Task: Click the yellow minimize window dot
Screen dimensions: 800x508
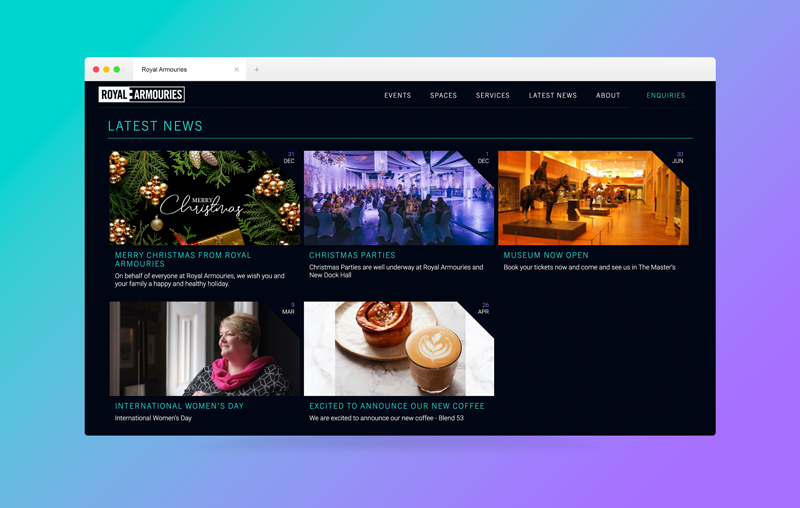Action: click(x=106, y=69)
